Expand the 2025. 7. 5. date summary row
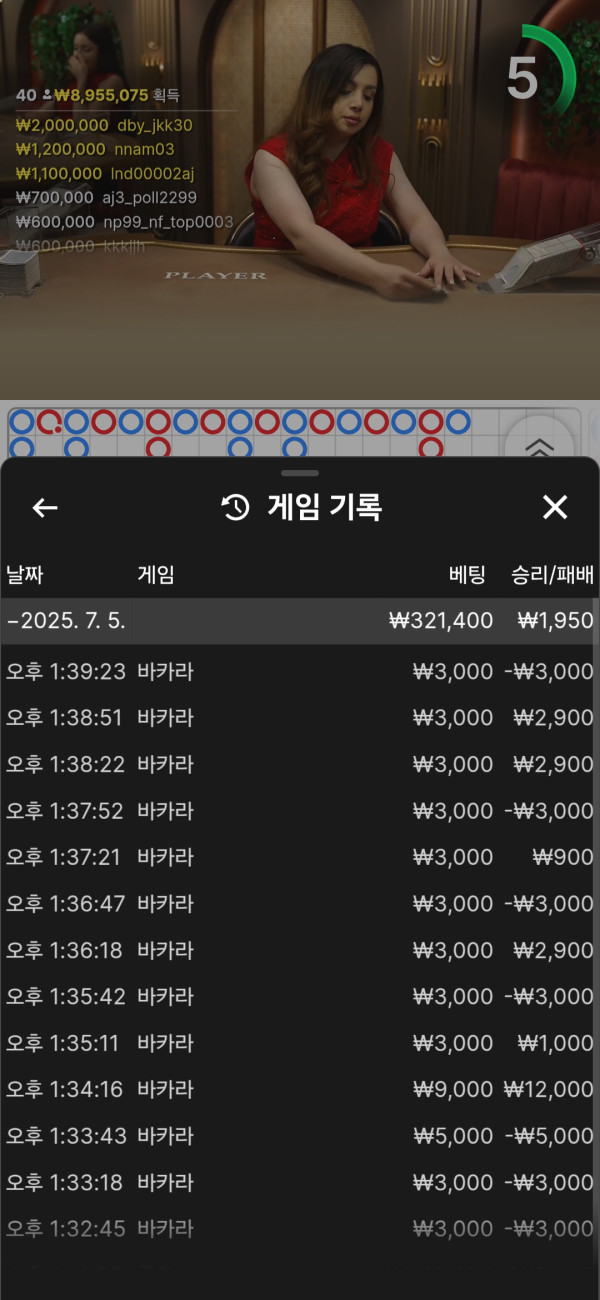 298,621
